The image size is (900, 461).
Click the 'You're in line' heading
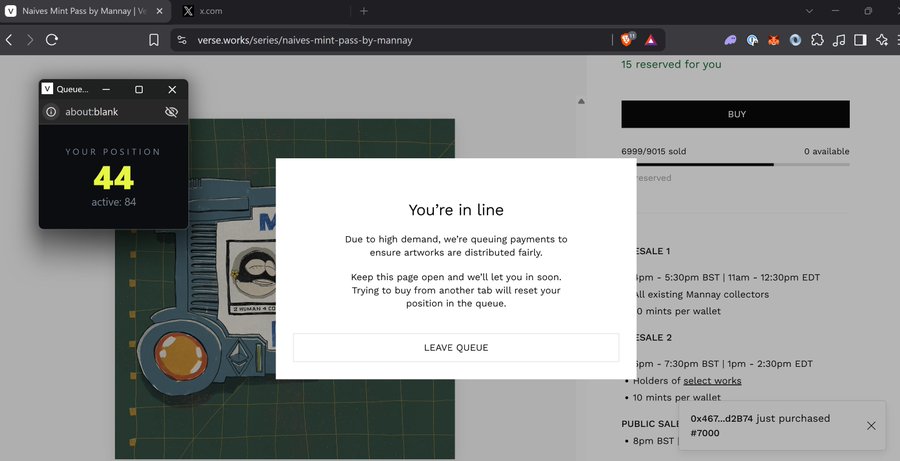pyautogui.click(x=456, y=210)
